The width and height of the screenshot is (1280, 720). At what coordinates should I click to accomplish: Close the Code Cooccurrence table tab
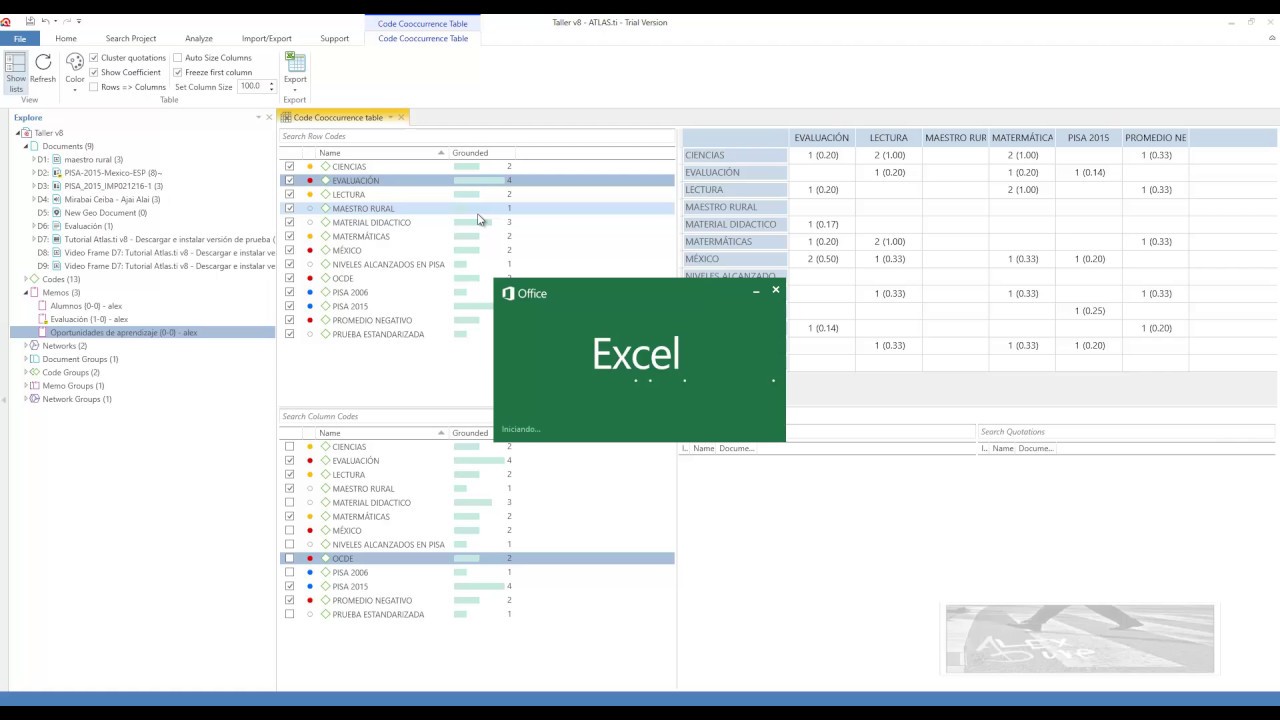click(x=401, y=117)
